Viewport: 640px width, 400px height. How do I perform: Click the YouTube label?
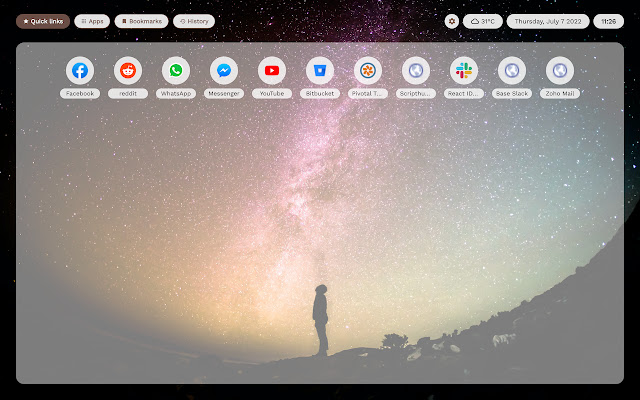coord(272,93)
